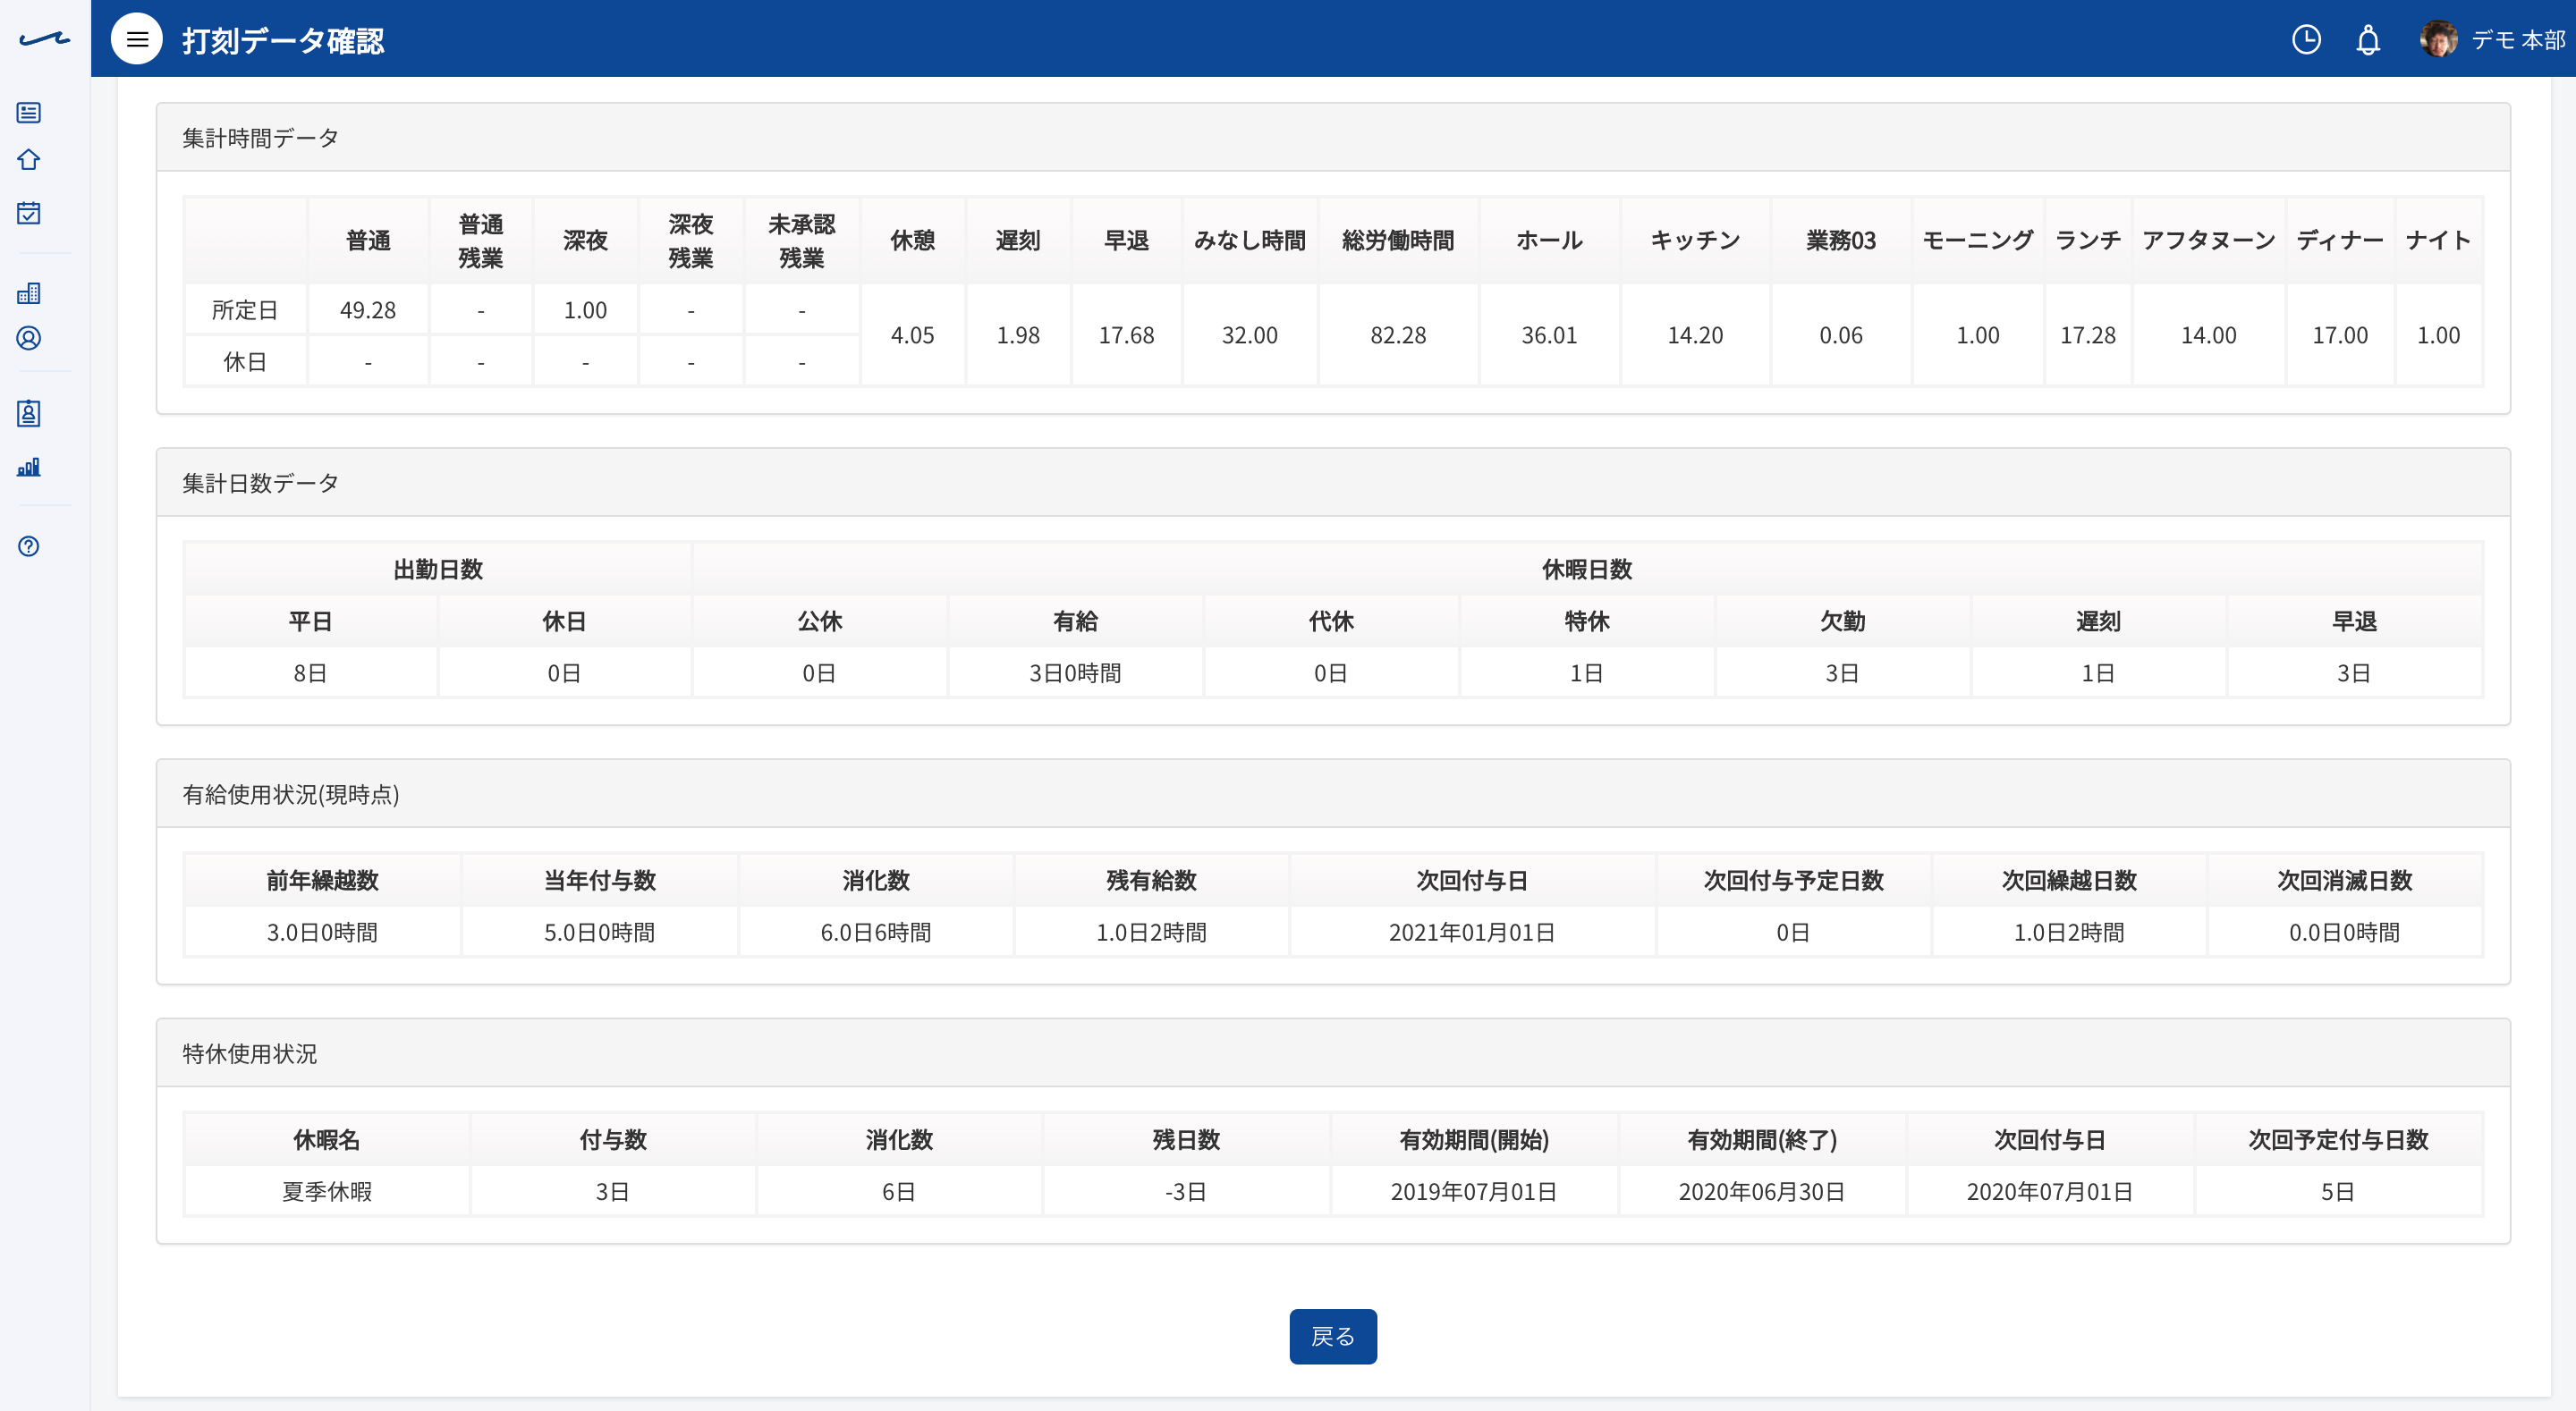Click the ナイト column header
This screenshot has height=1411, width=2576.
point(2438,240)
